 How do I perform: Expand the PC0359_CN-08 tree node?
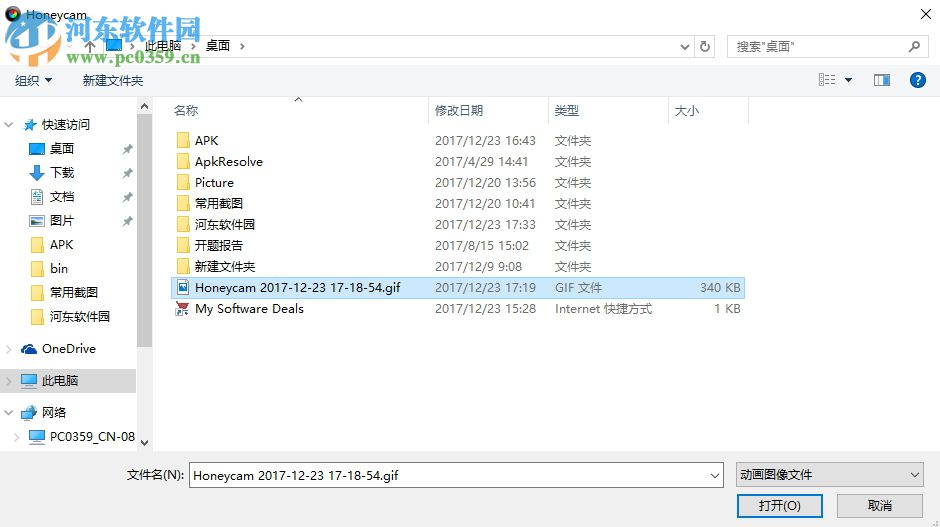(x=16, y=437)
